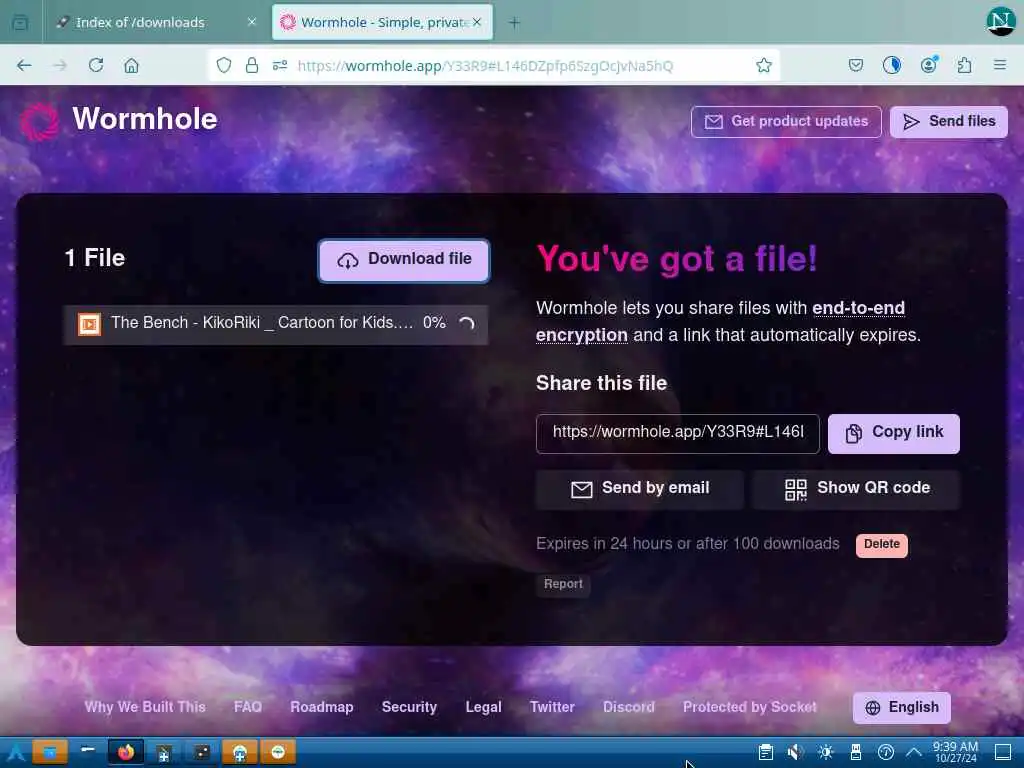Image resolution: width=1024 pixels, height=768 pixels.
Task: Go forward to the next page
Action: pos(60,65)
